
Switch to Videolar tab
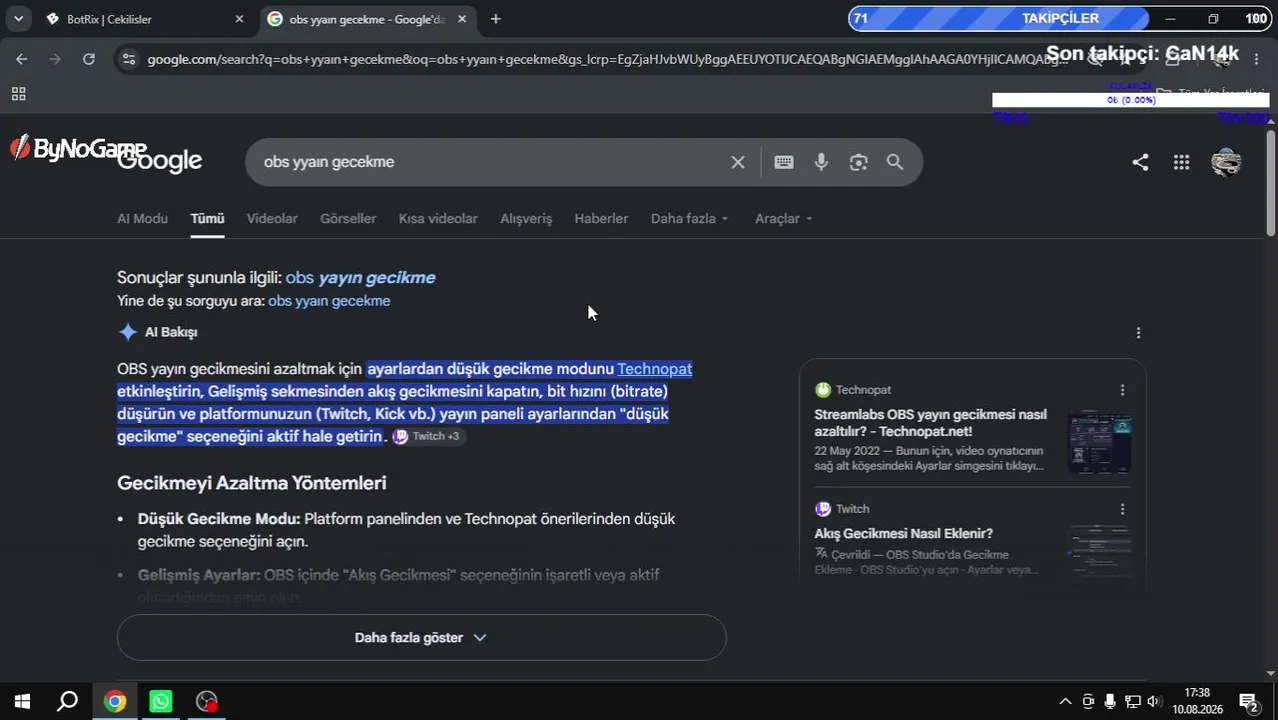click(x=272, y=219)
